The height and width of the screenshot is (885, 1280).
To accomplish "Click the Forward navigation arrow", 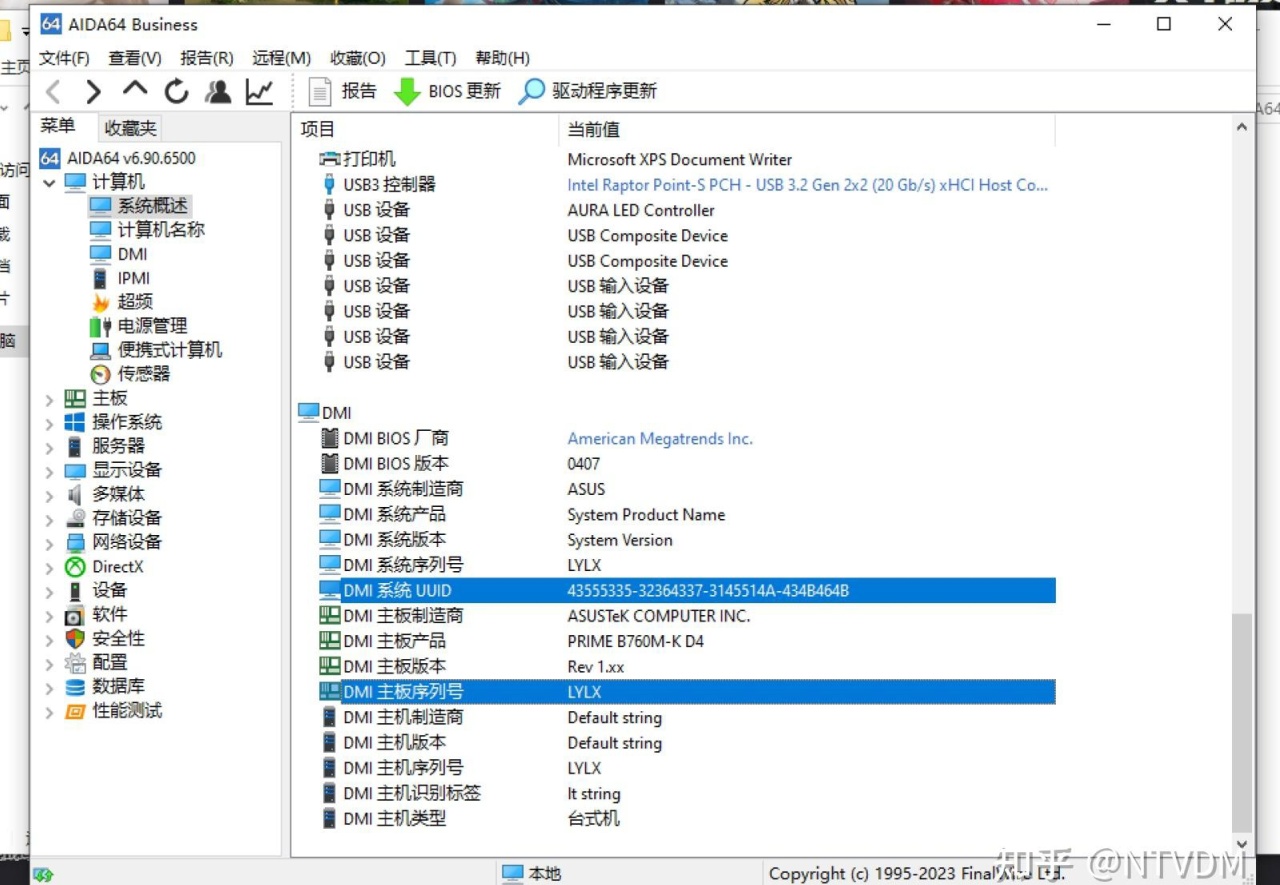I will click(93, 92).
